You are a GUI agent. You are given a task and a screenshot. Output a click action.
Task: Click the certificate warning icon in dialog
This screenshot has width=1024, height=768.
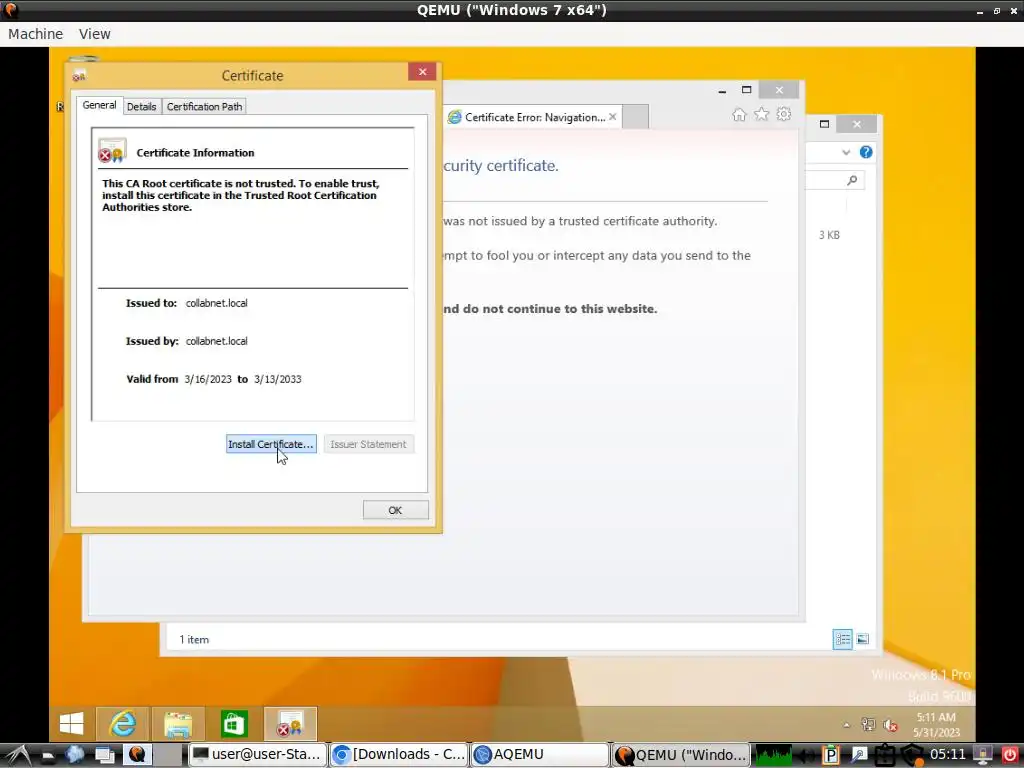tap(112, 151)
